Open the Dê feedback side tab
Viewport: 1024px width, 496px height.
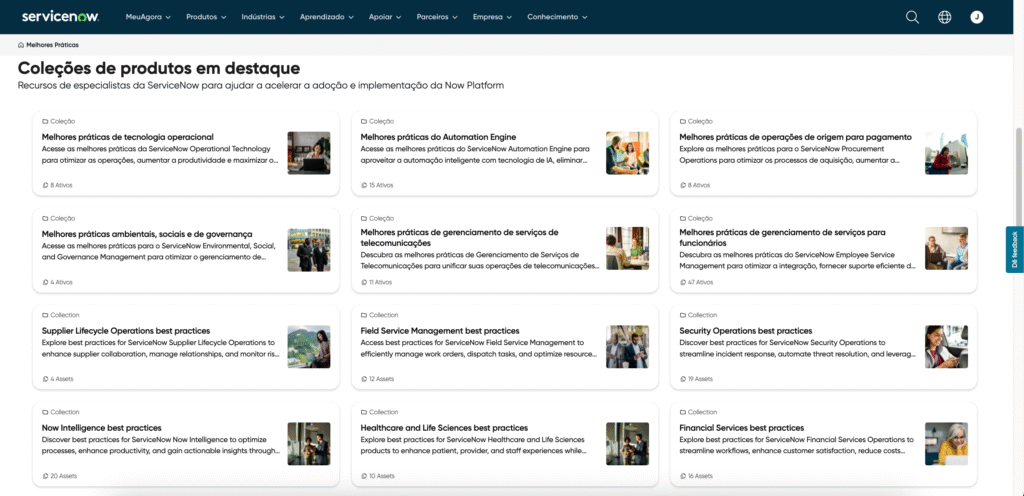coord(1015,249)
